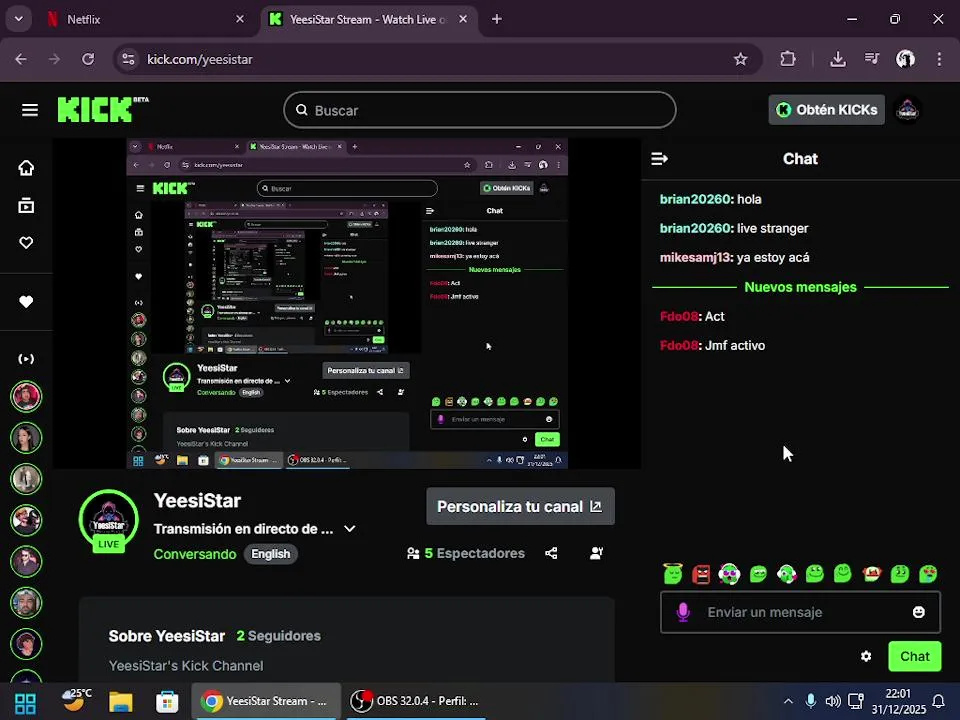The image size is (960, 720).
Task: Show hidden system tray icons
Action: tap(788, 702)
